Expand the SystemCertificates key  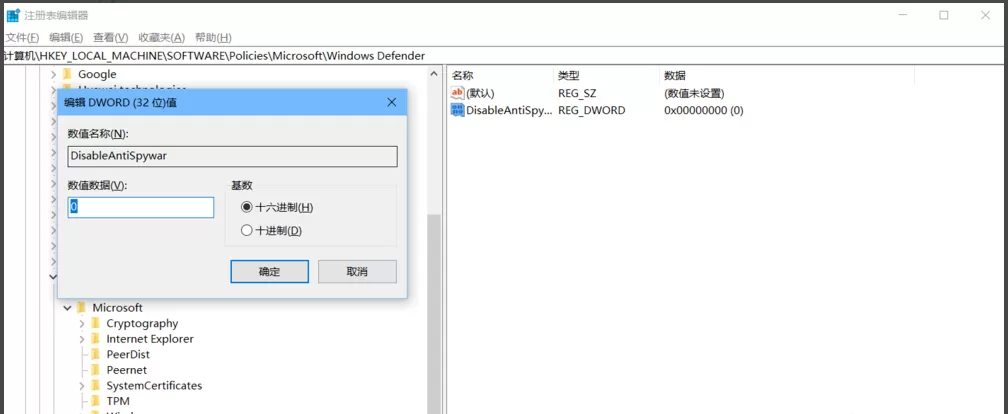(82, 386)
